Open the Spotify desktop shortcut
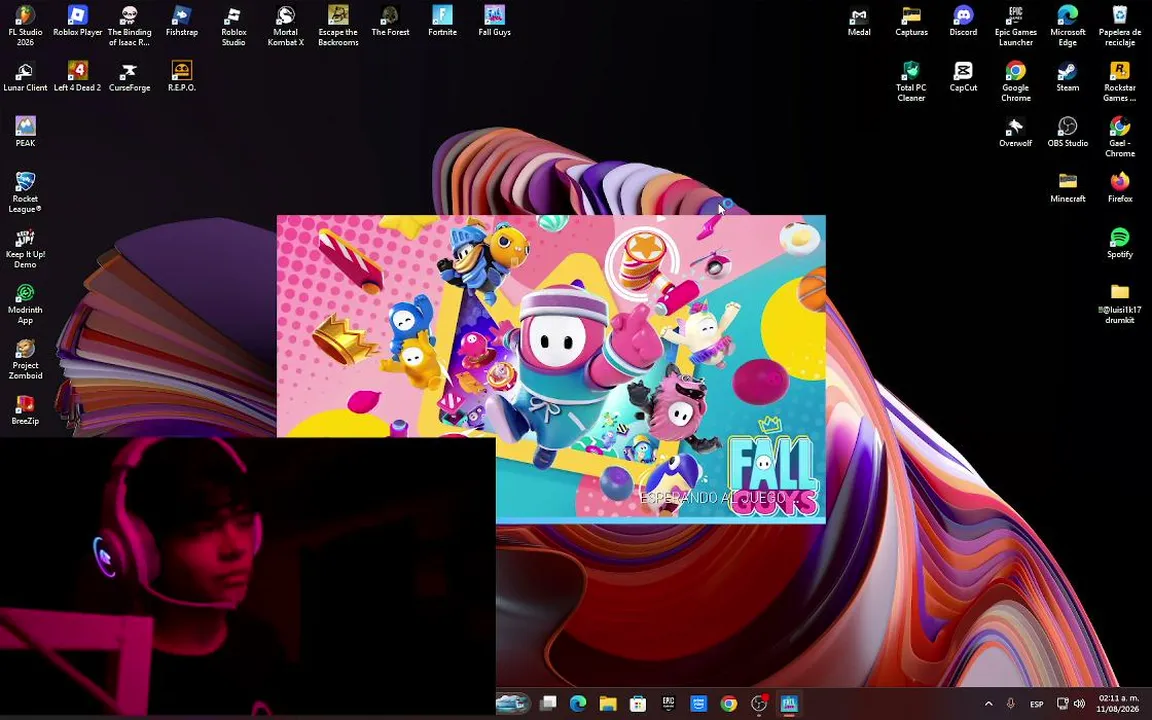 (x=1120, y=243)
